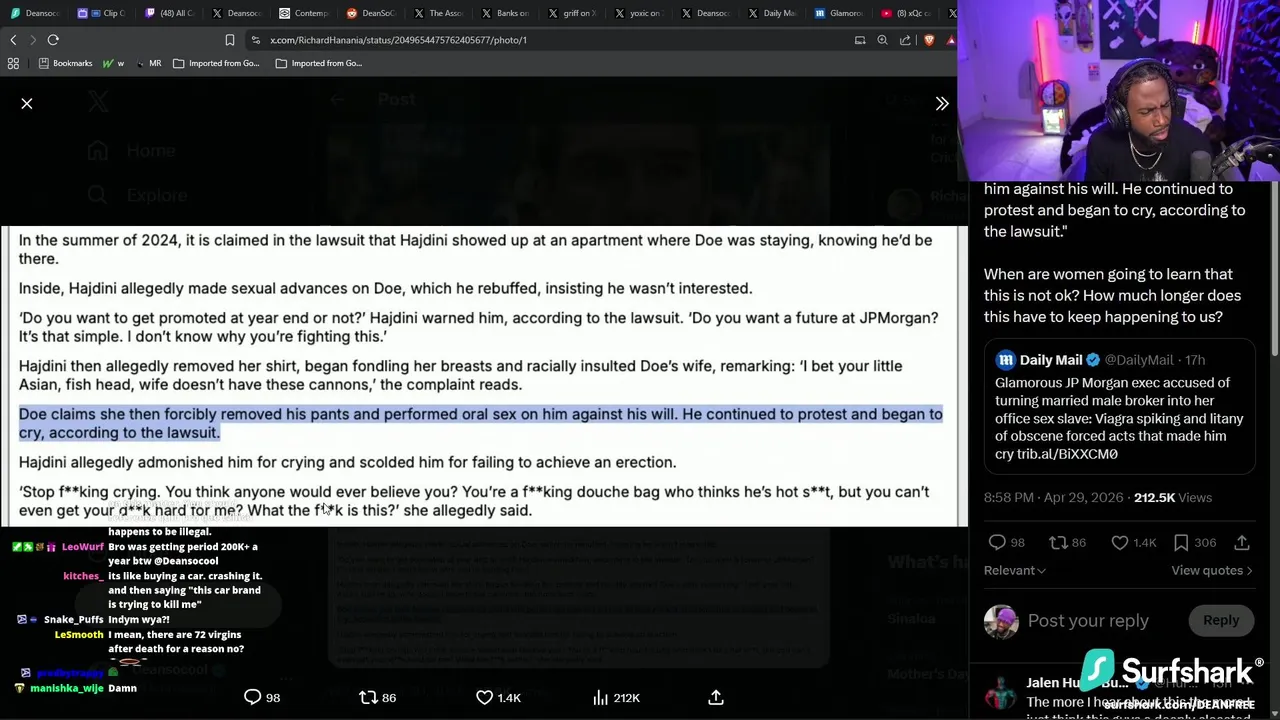Open view analytics bars icon showing 212K
Screen dimensions: 1280x720
pos(601,697)
